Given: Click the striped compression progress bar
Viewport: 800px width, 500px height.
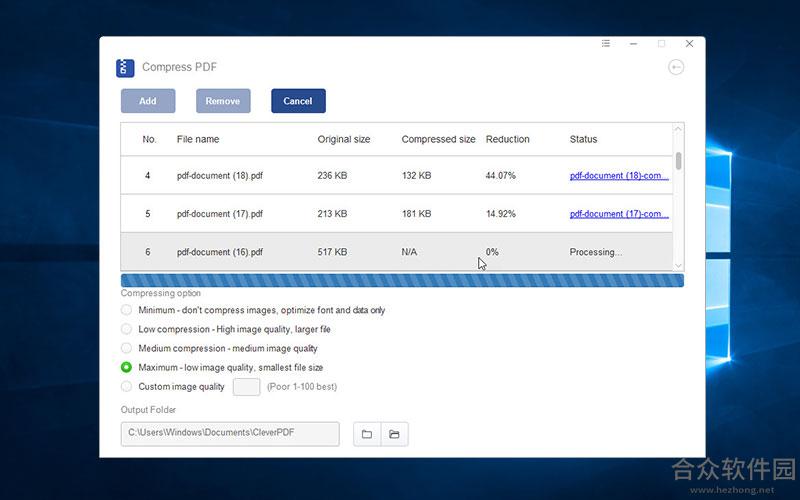Looking at the screenshot, I should (402, 280).
